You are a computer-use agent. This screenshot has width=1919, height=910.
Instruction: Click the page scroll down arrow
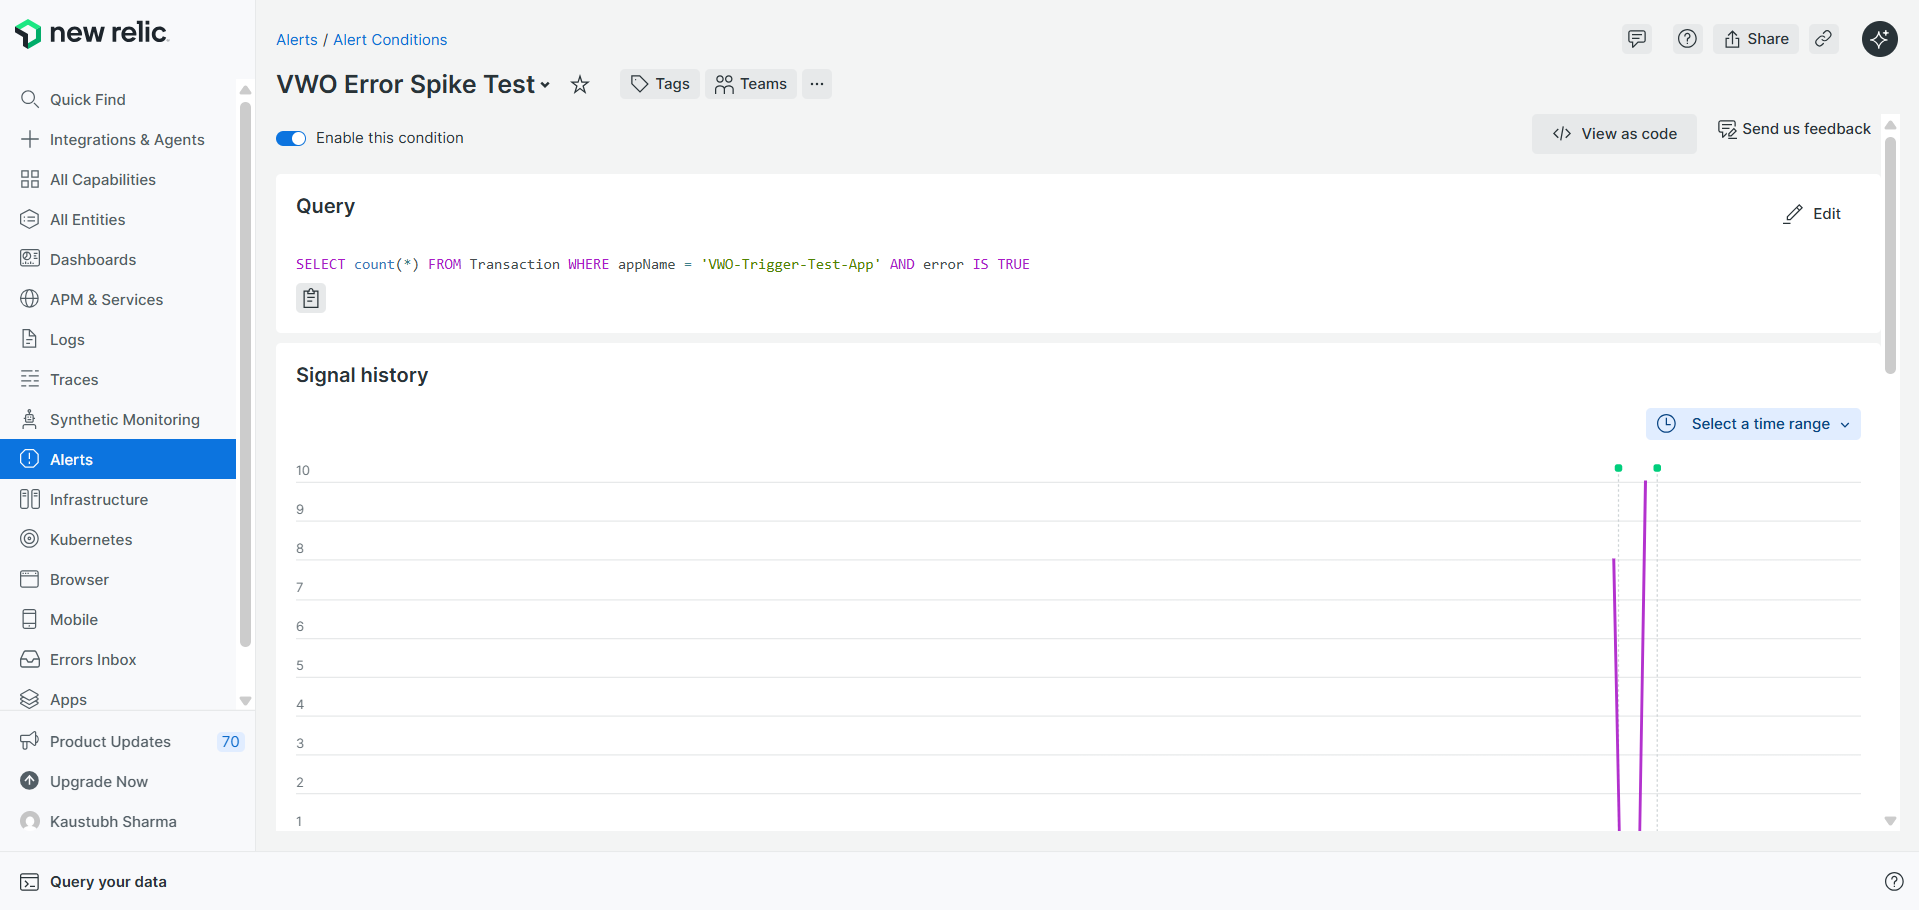click(1890, 821)
